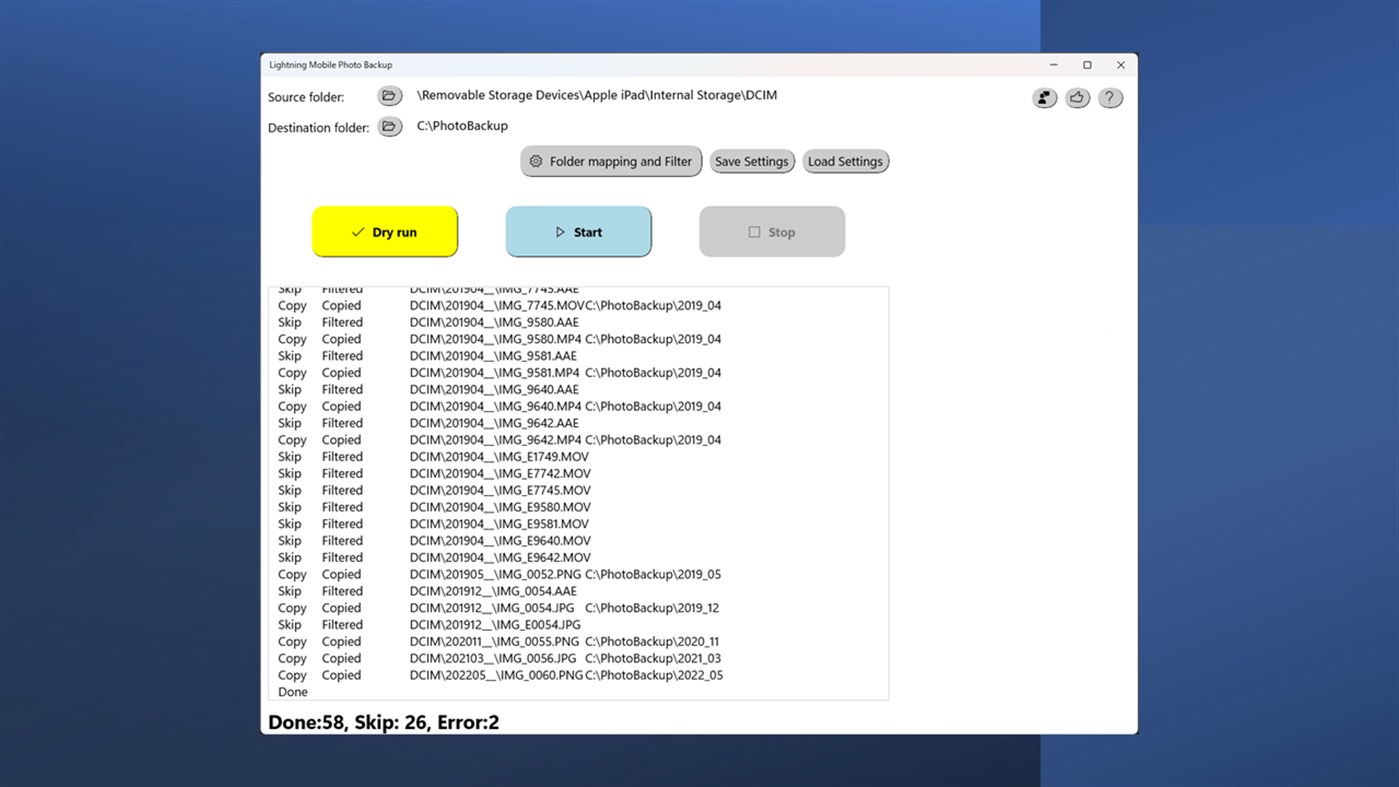Open the destination folder browse icon
1399x787 pixels.
click(389, 126)
